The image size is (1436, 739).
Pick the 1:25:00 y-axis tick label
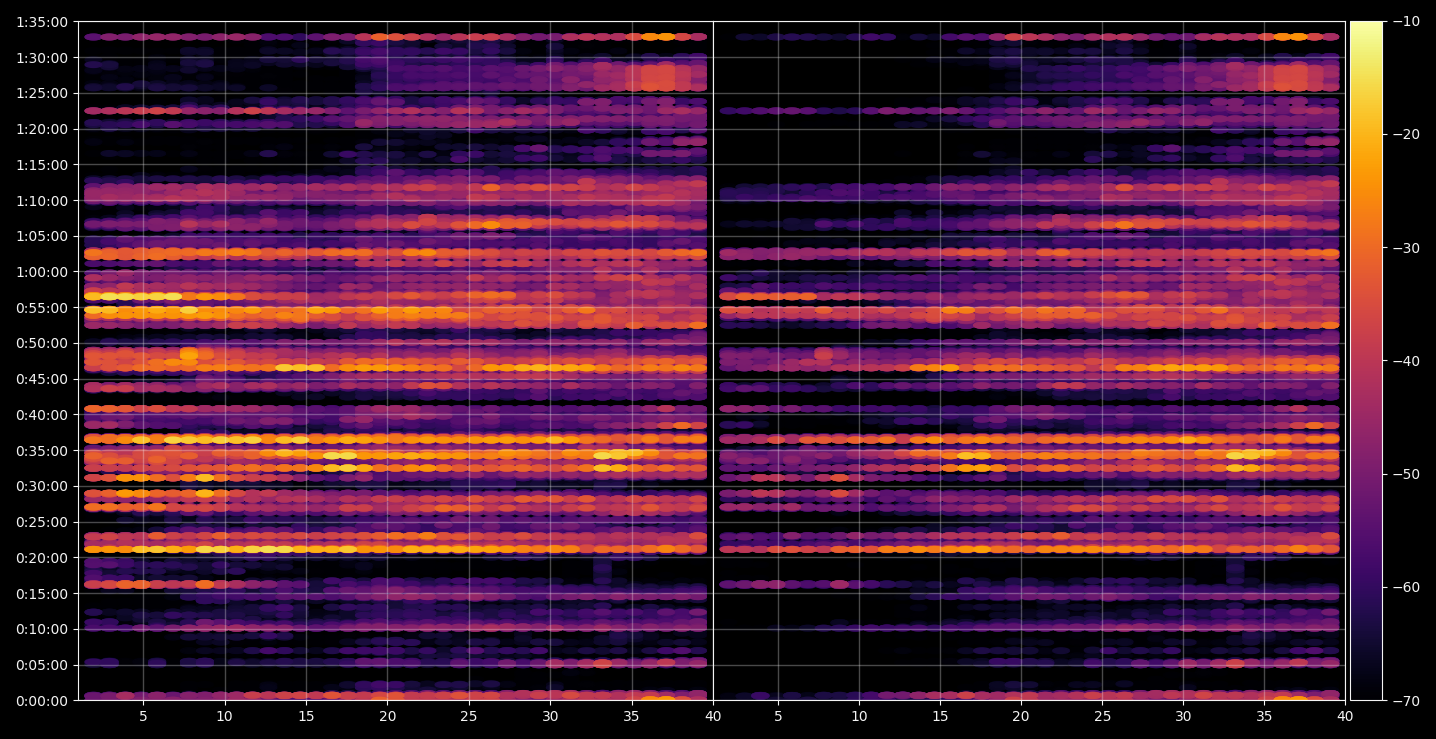[x=42, y=93]
